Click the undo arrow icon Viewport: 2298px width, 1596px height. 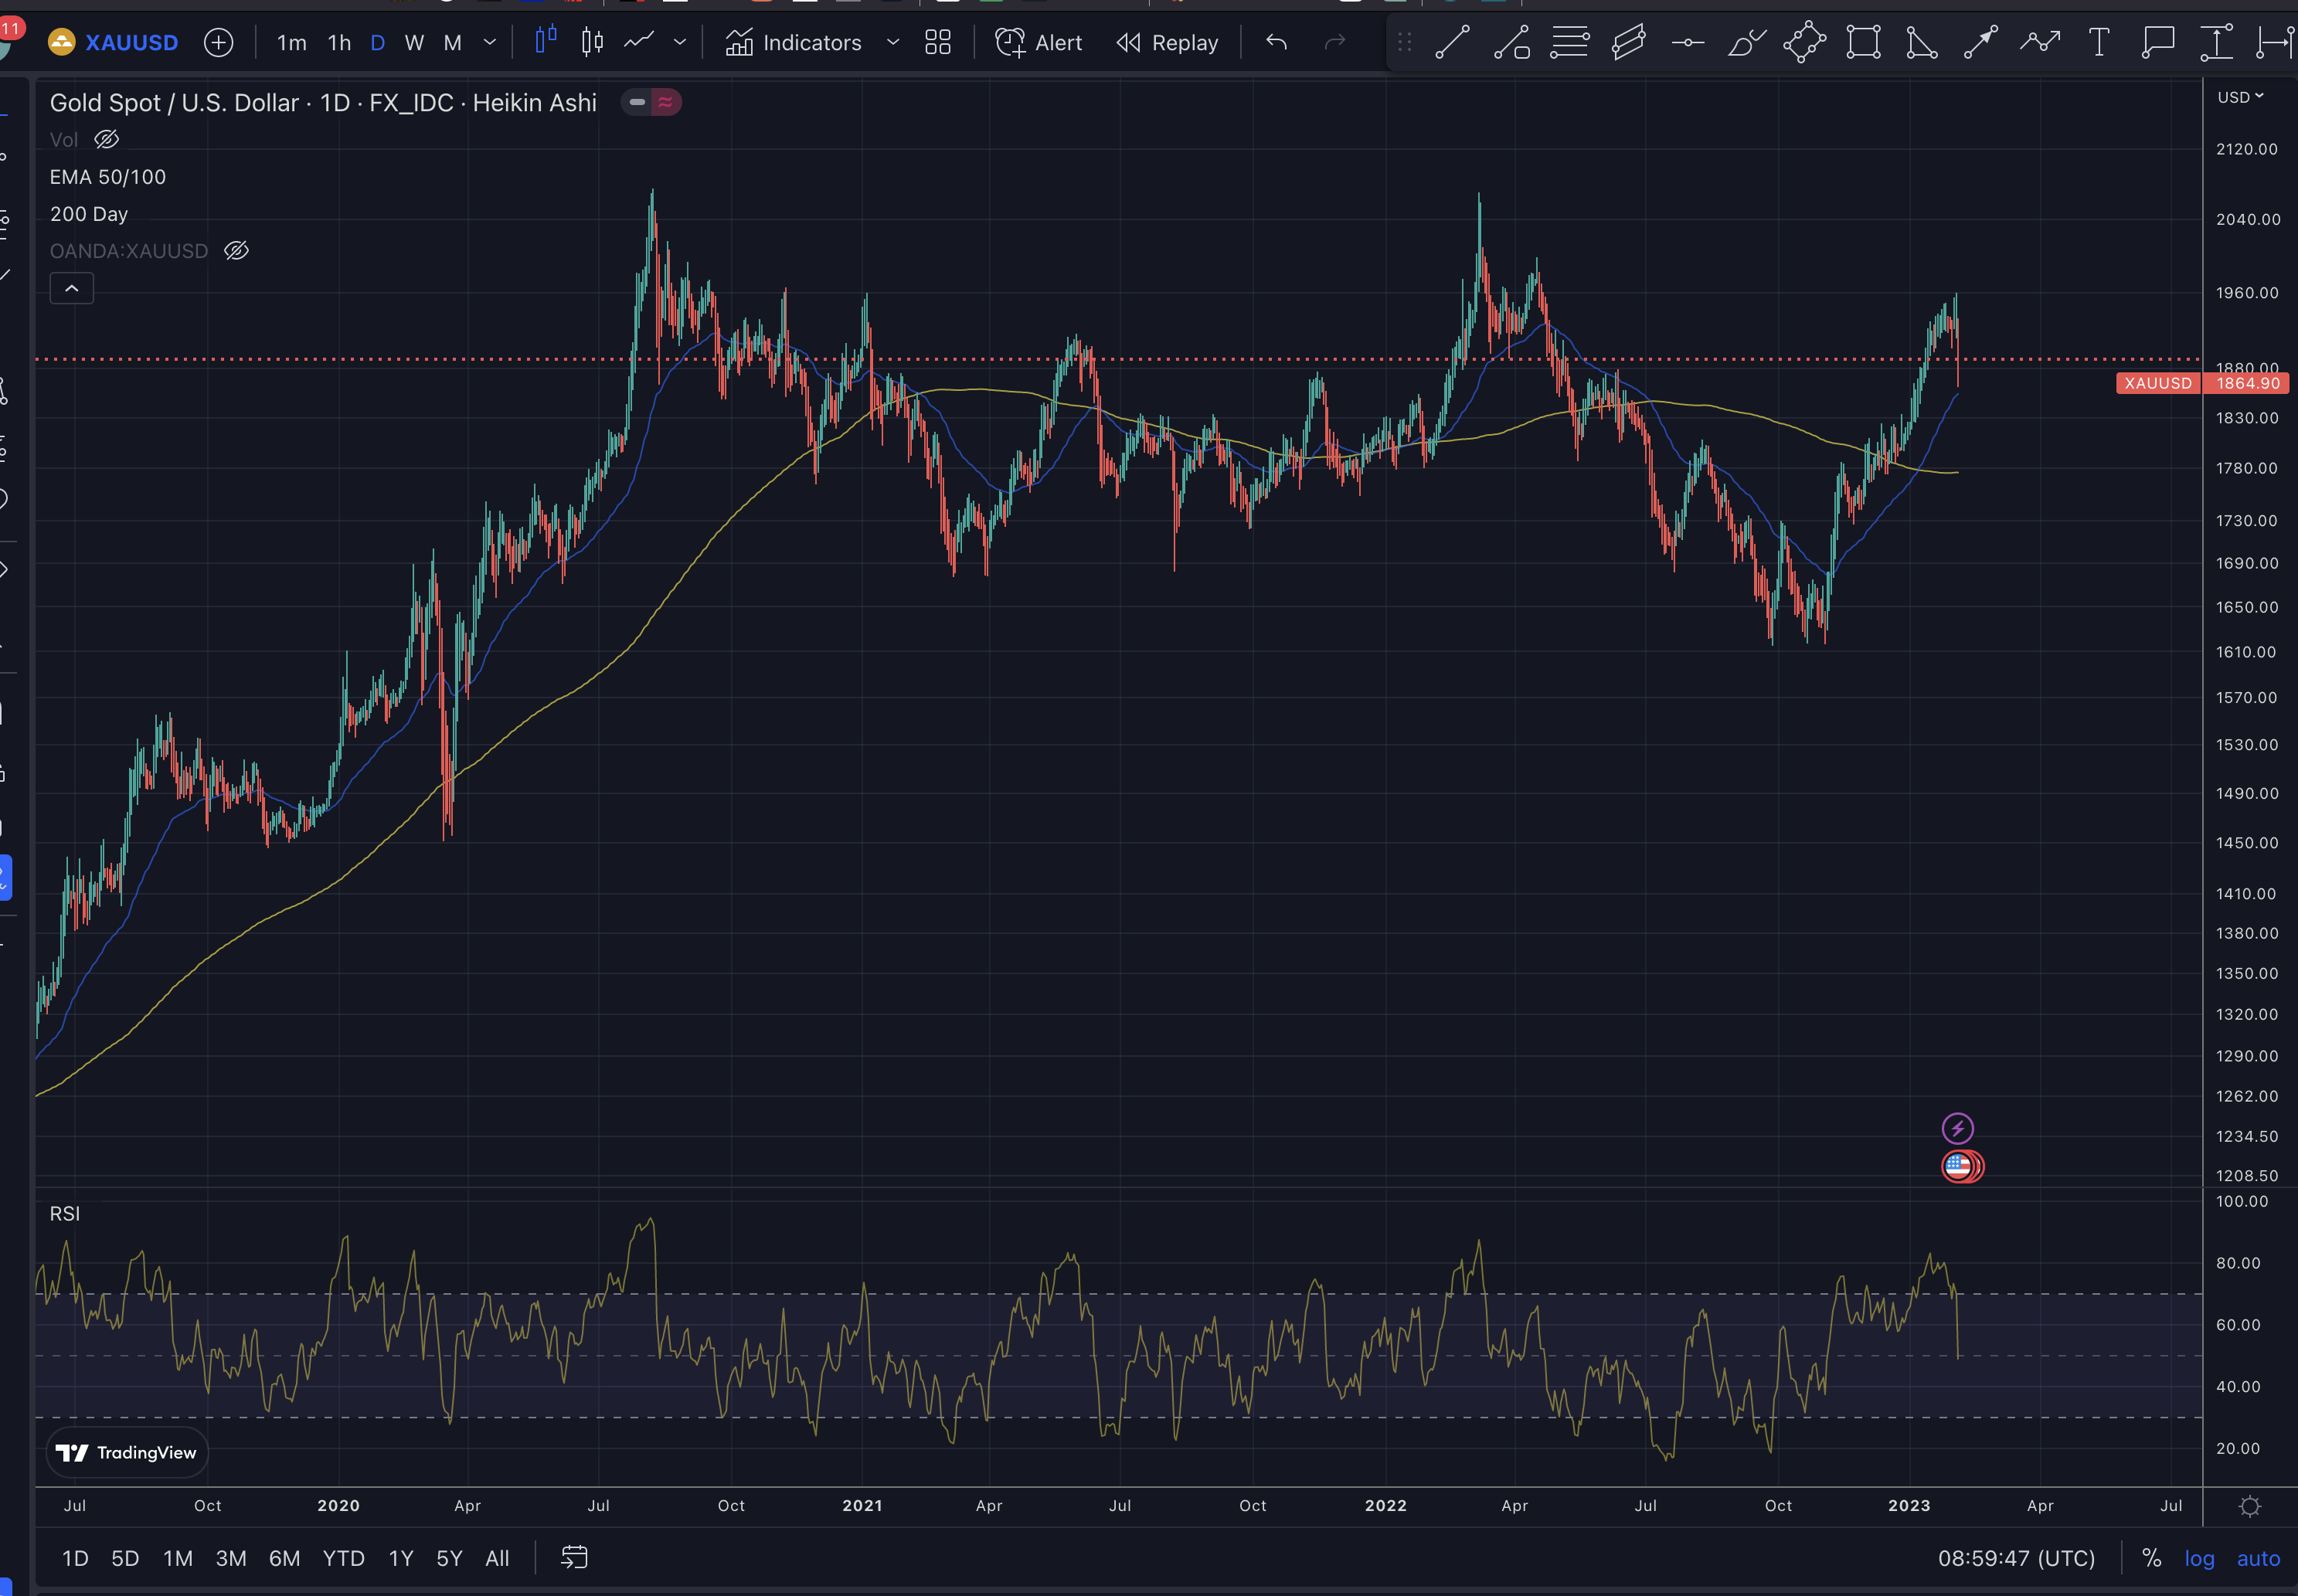click(1276, 43)
